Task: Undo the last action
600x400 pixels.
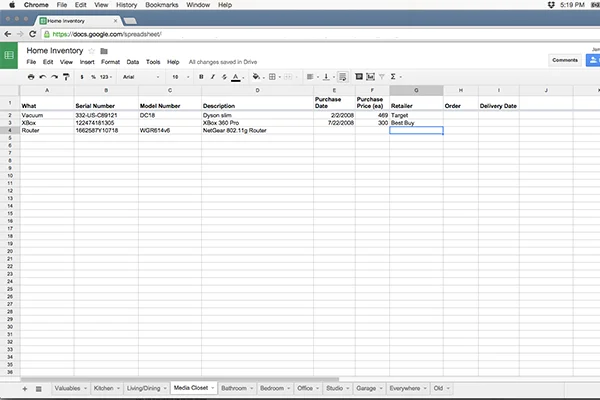Action: (x=43, y=77)
